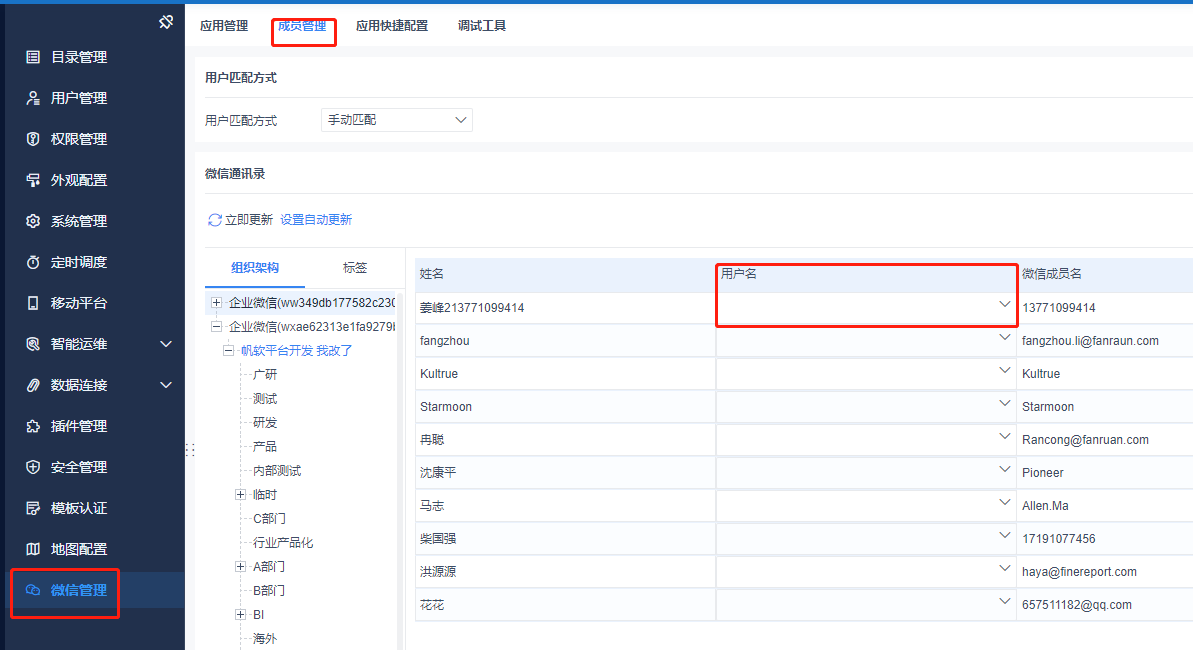Select the 广研 department
The height and width of the screenshot is (650, 1193).
tap(265, 374)
